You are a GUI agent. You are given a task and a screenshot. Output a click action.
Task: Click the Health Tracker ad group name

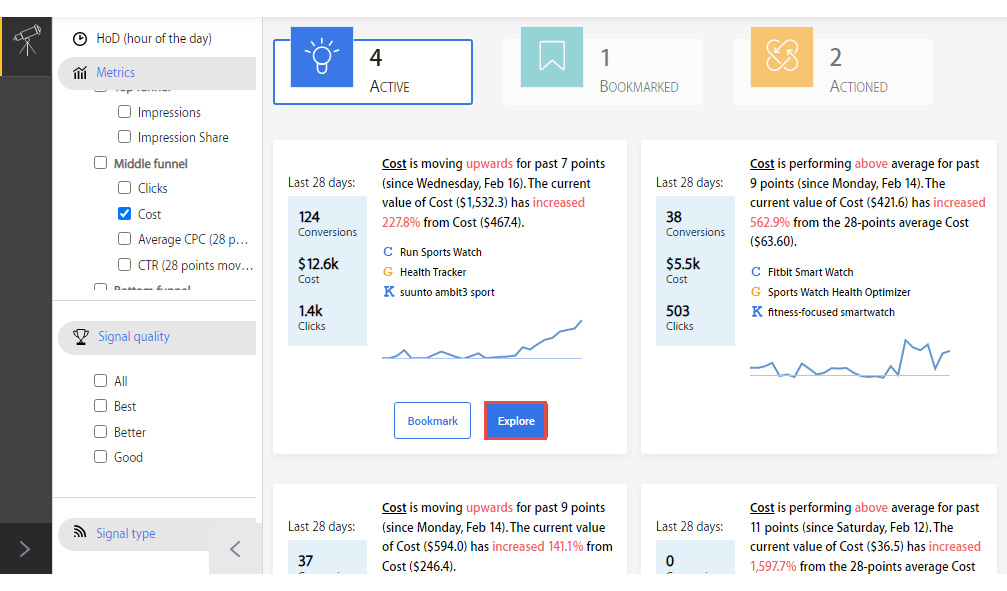point(433,272)
